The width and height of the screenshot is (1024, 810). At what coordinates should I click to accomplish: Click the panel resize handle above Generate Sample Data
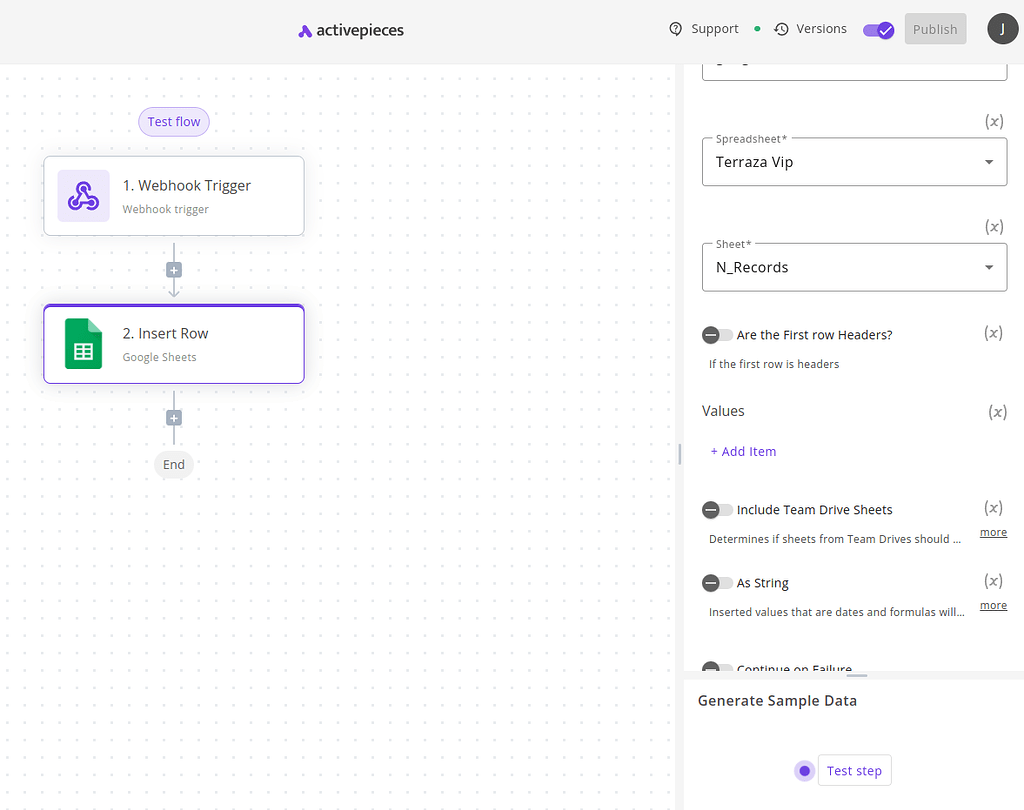856,675
